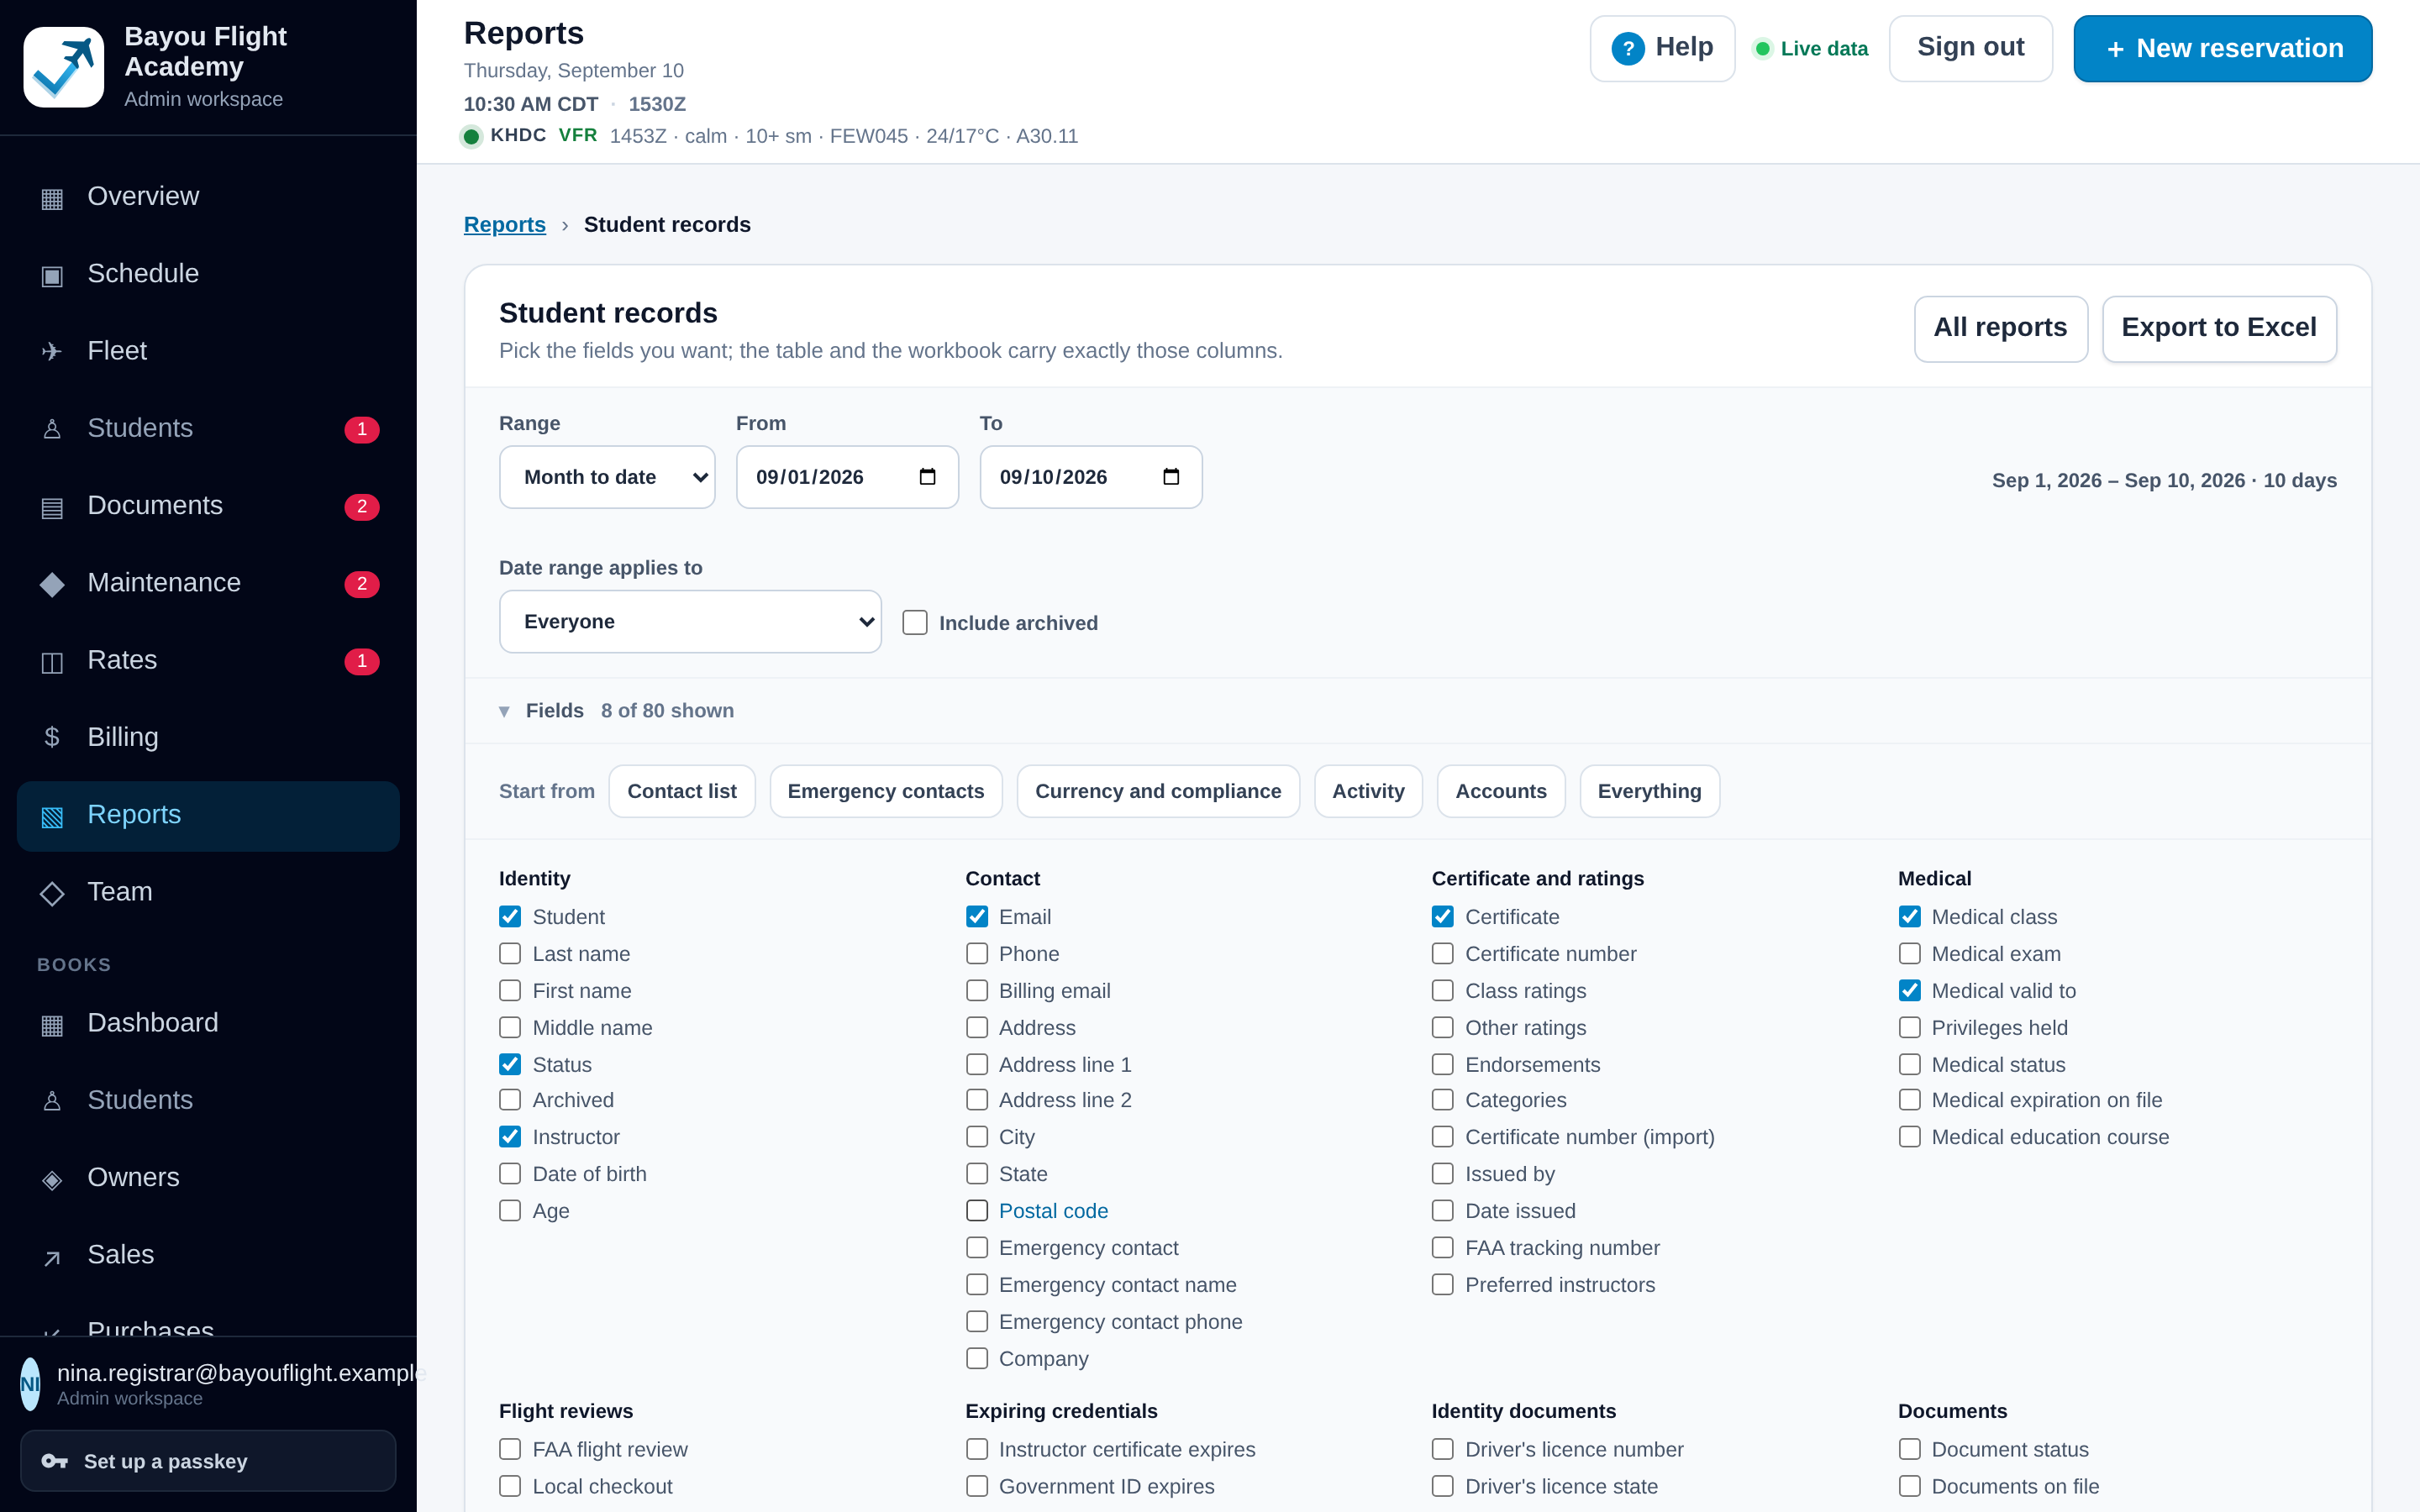The height and width of the screenshot is (1512, 2420).
Task: Click the Fleet airplane icon in sidebar
Action: tap(52, 351)
